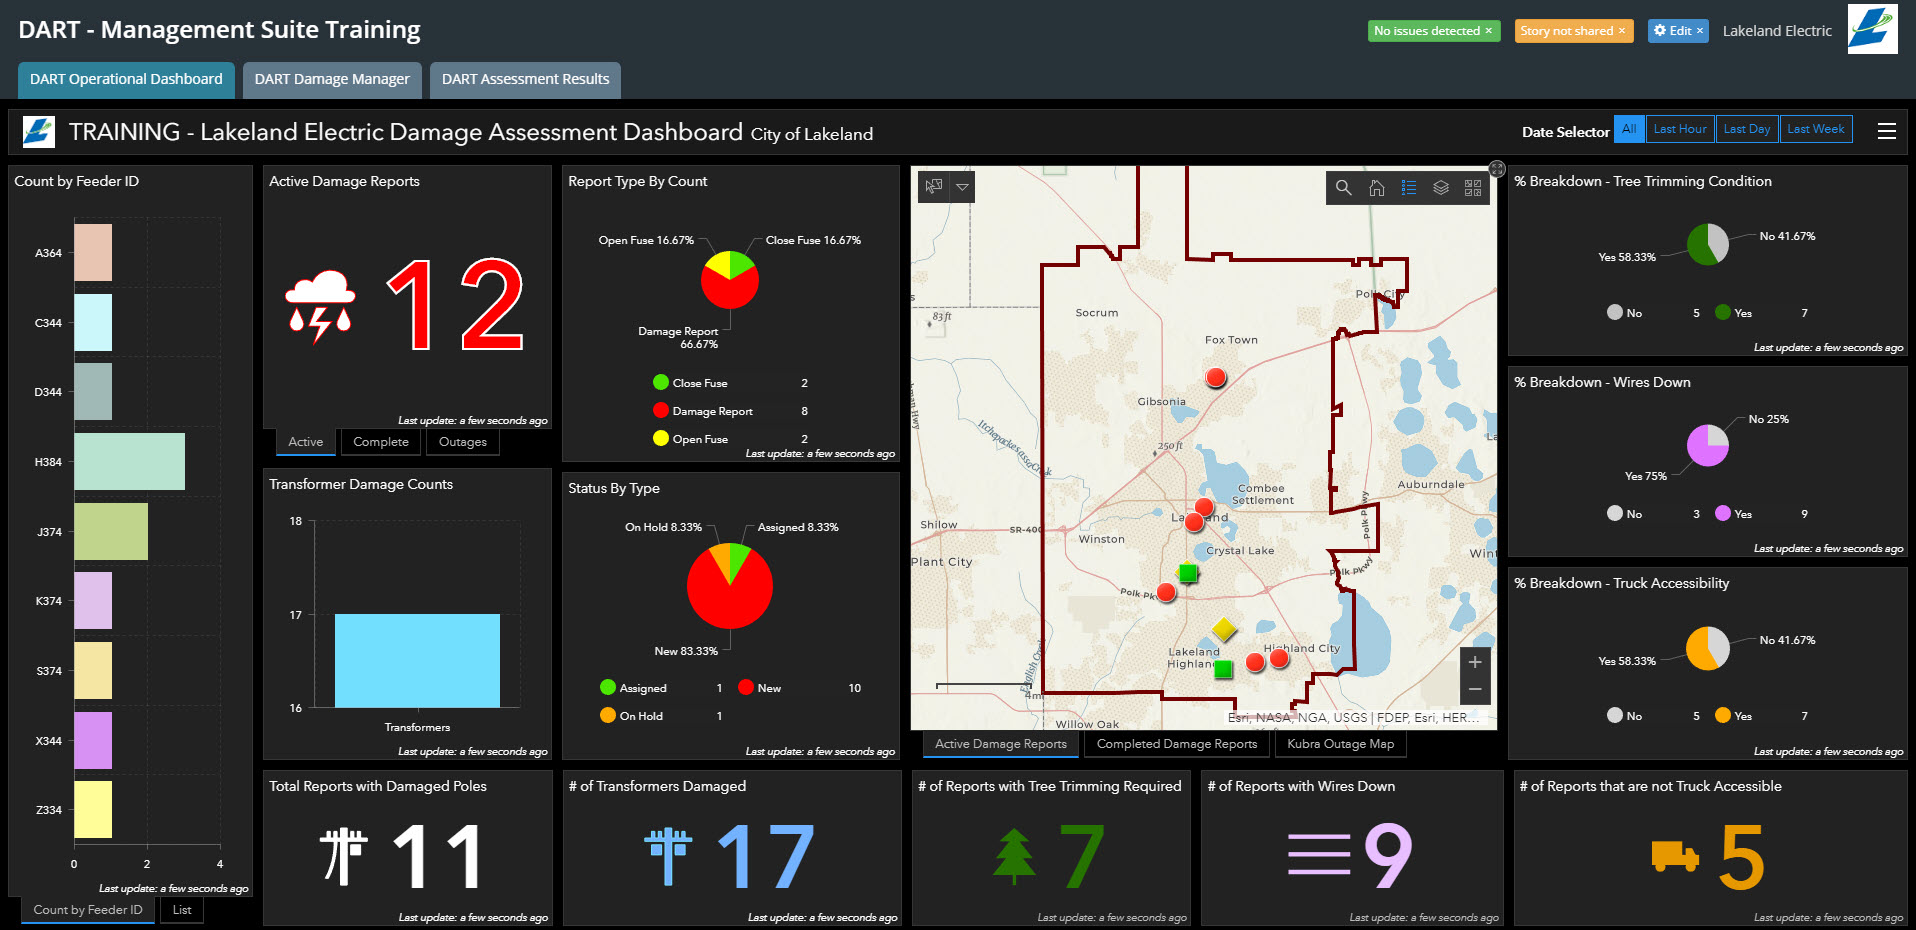Screen dimensions: 1916x930
Task: Click the Wires Down pie chart
Action: [1708, 445]
